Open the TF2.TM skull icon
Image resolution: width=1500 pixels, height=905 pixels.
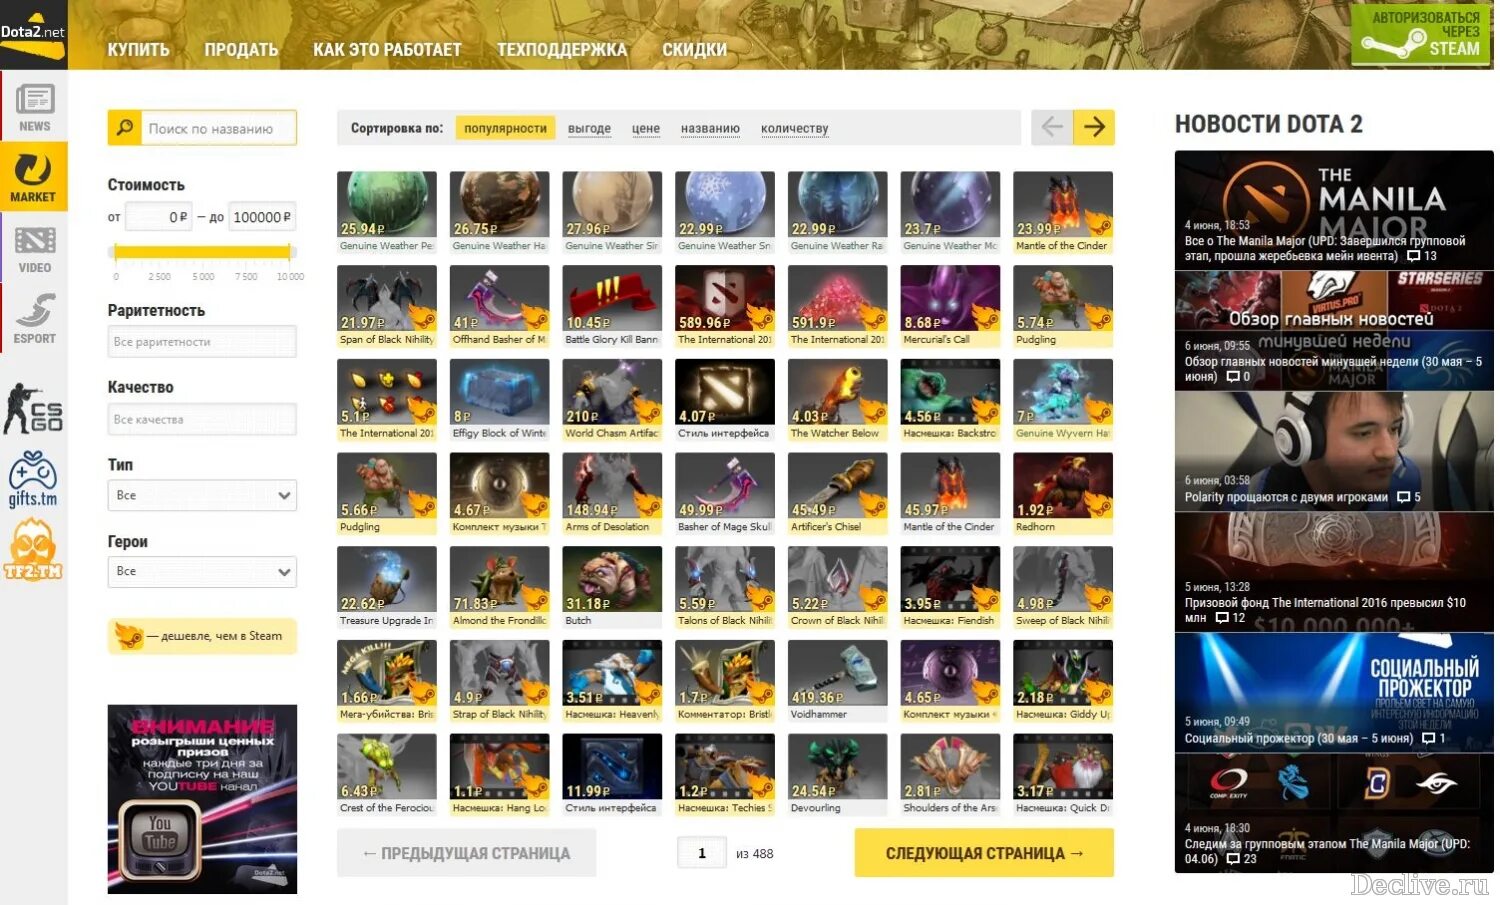[x=33, y=552]
